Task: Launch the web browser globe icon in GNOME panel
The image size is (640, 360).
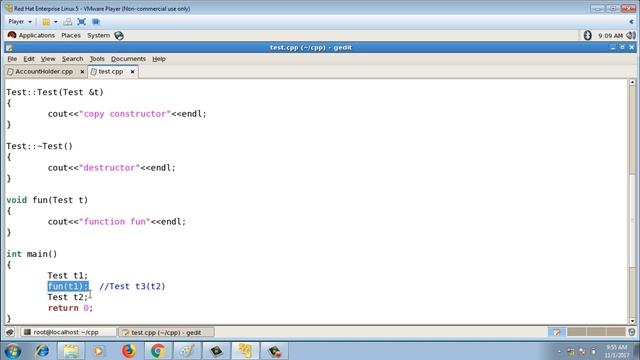Action: [x=119, y=36]
